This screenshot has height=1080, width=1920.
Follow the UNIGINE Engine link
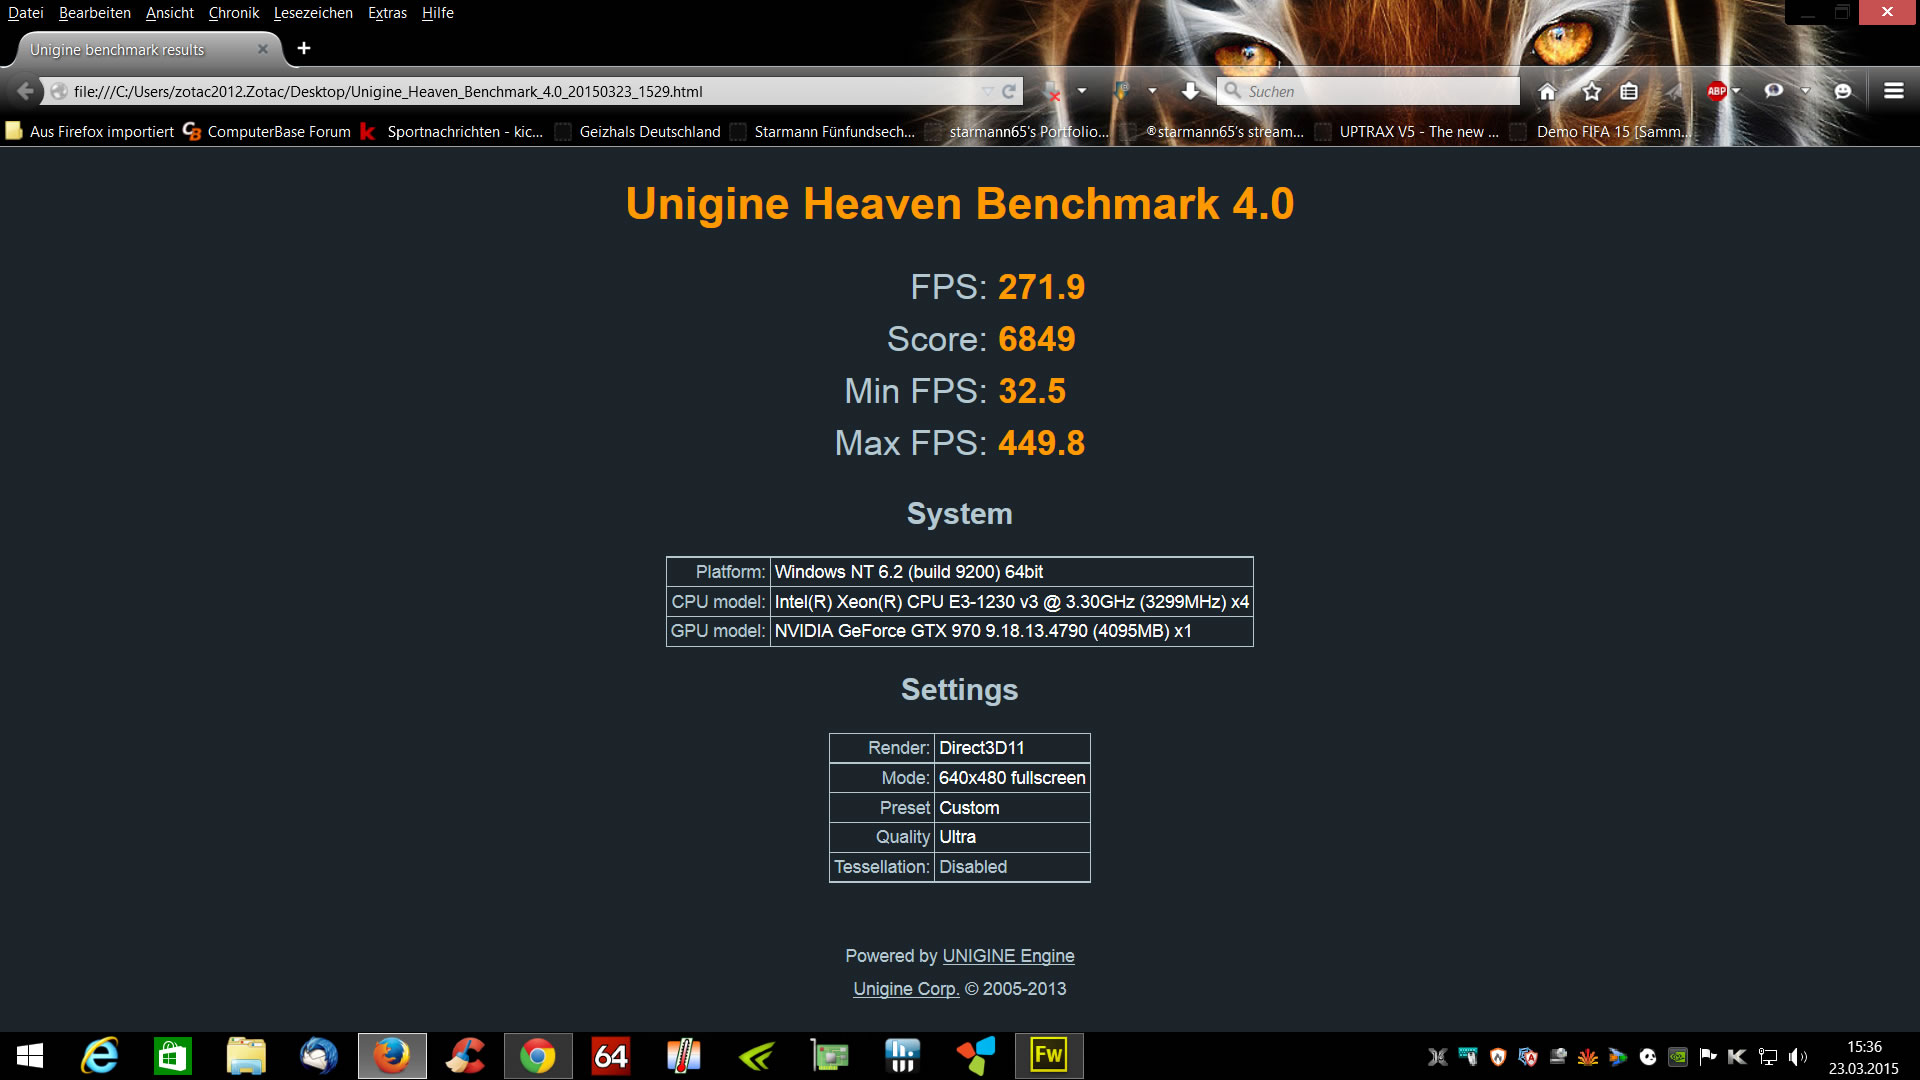(x=1008, y=956)
